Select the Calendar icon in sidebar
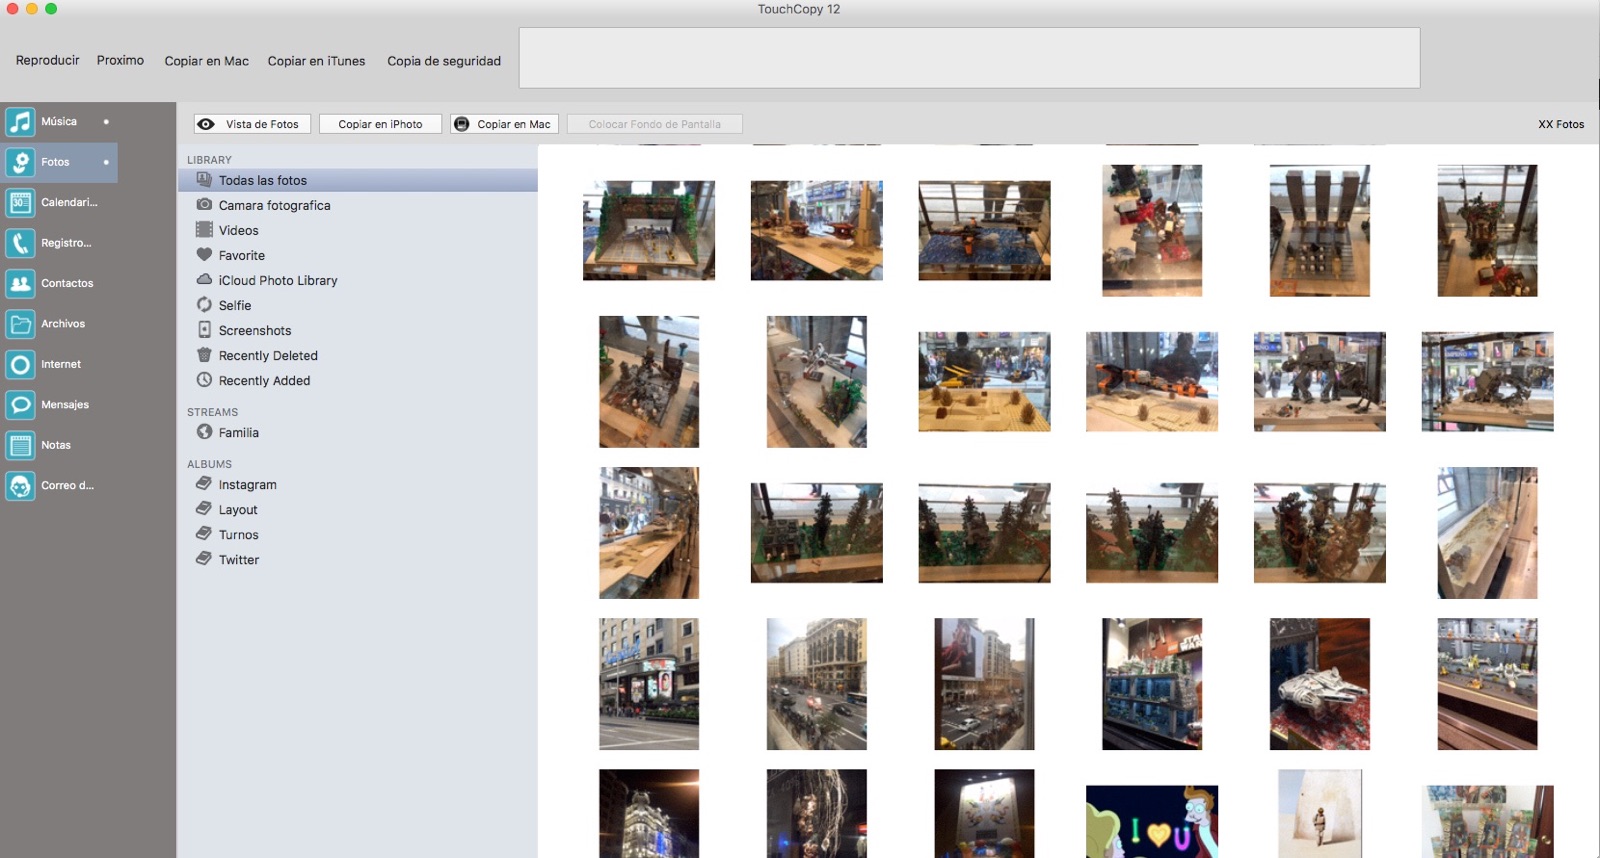Screen dimensions: 1600x858 click(x=20, y=203)
